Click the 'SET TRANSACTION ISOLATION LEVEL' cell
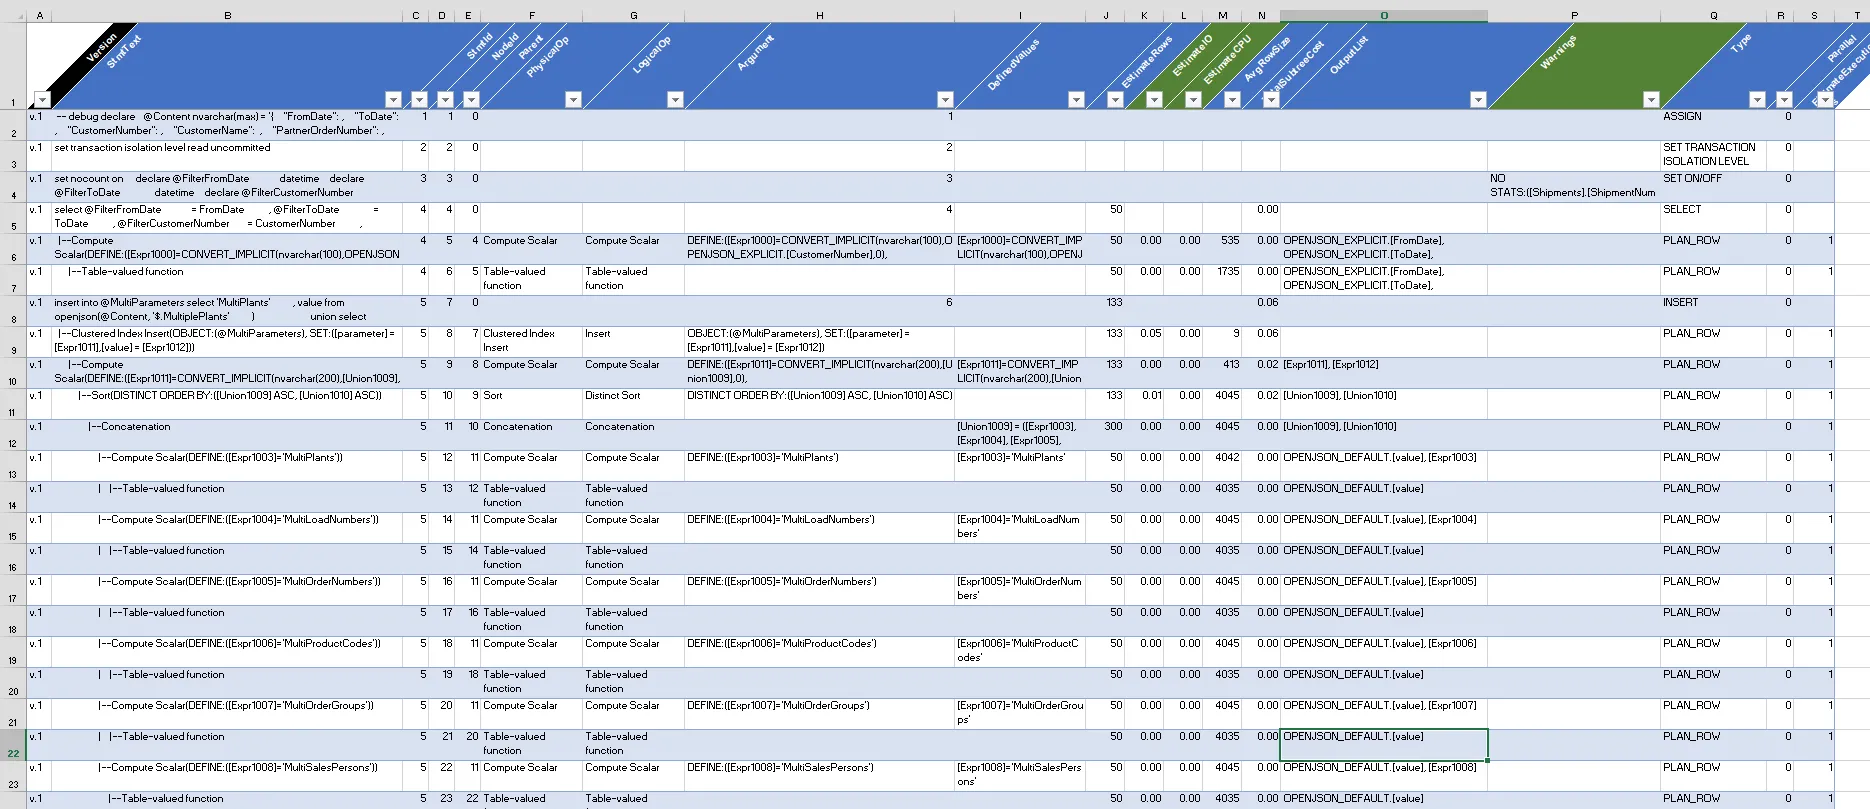1870x809 pixels. [x=1714, y=156]
